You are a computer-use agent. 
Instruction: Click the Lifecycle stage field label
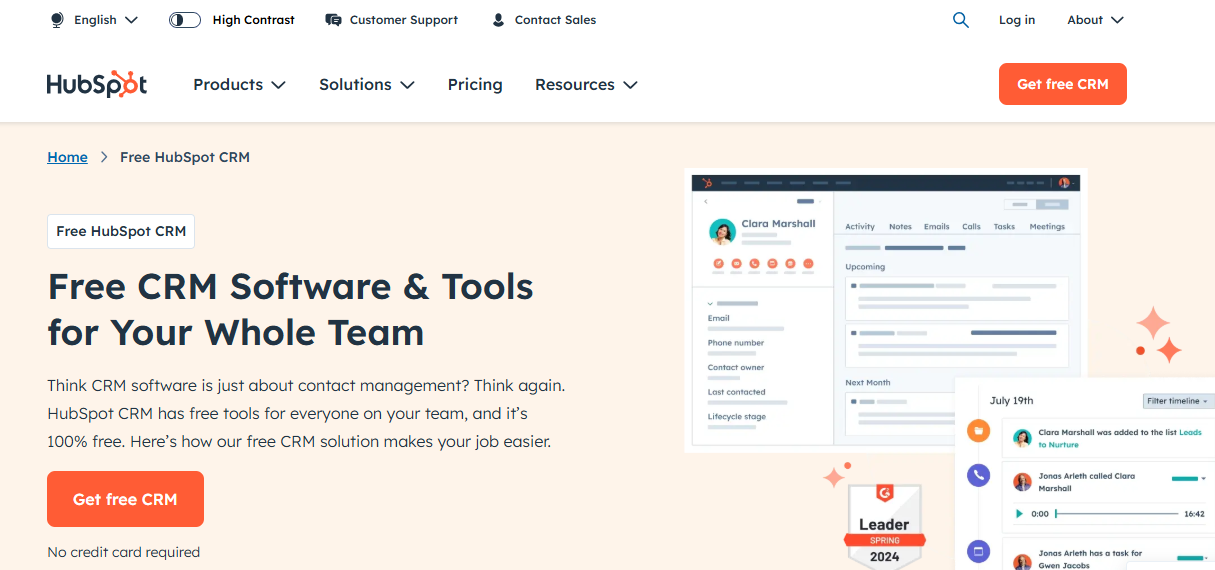click(x=737, y=416)
